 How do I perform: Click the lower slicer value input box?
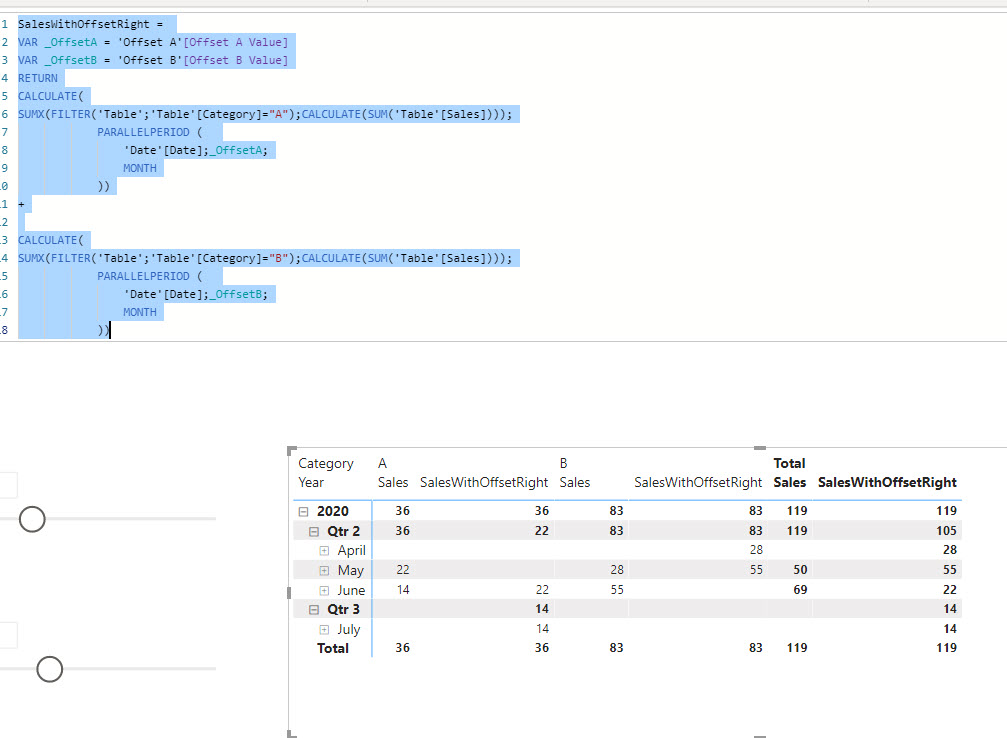click(x=8, y=635)
